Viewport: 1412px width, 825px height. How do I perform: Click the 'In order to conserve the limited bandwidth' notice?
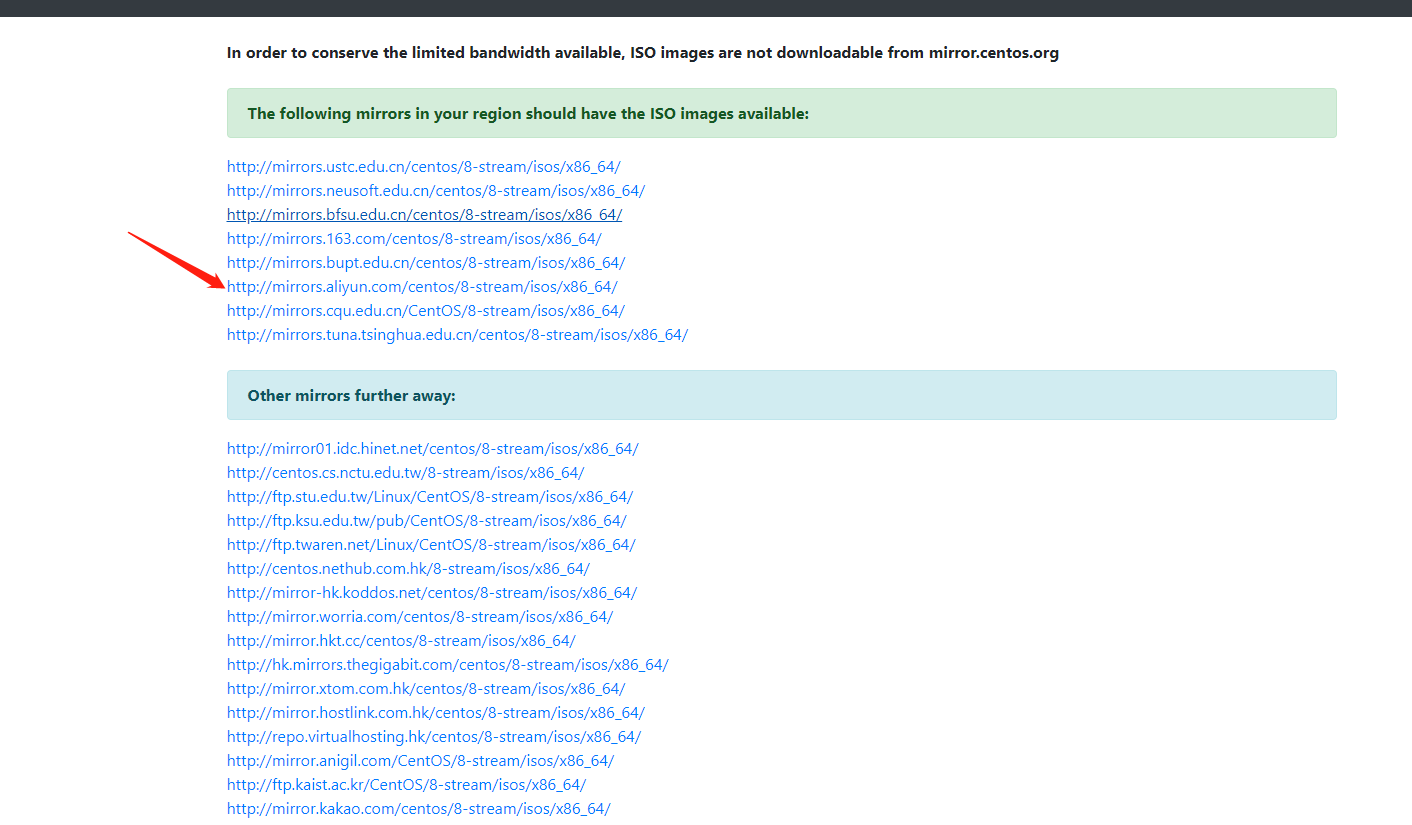point(643,53)
